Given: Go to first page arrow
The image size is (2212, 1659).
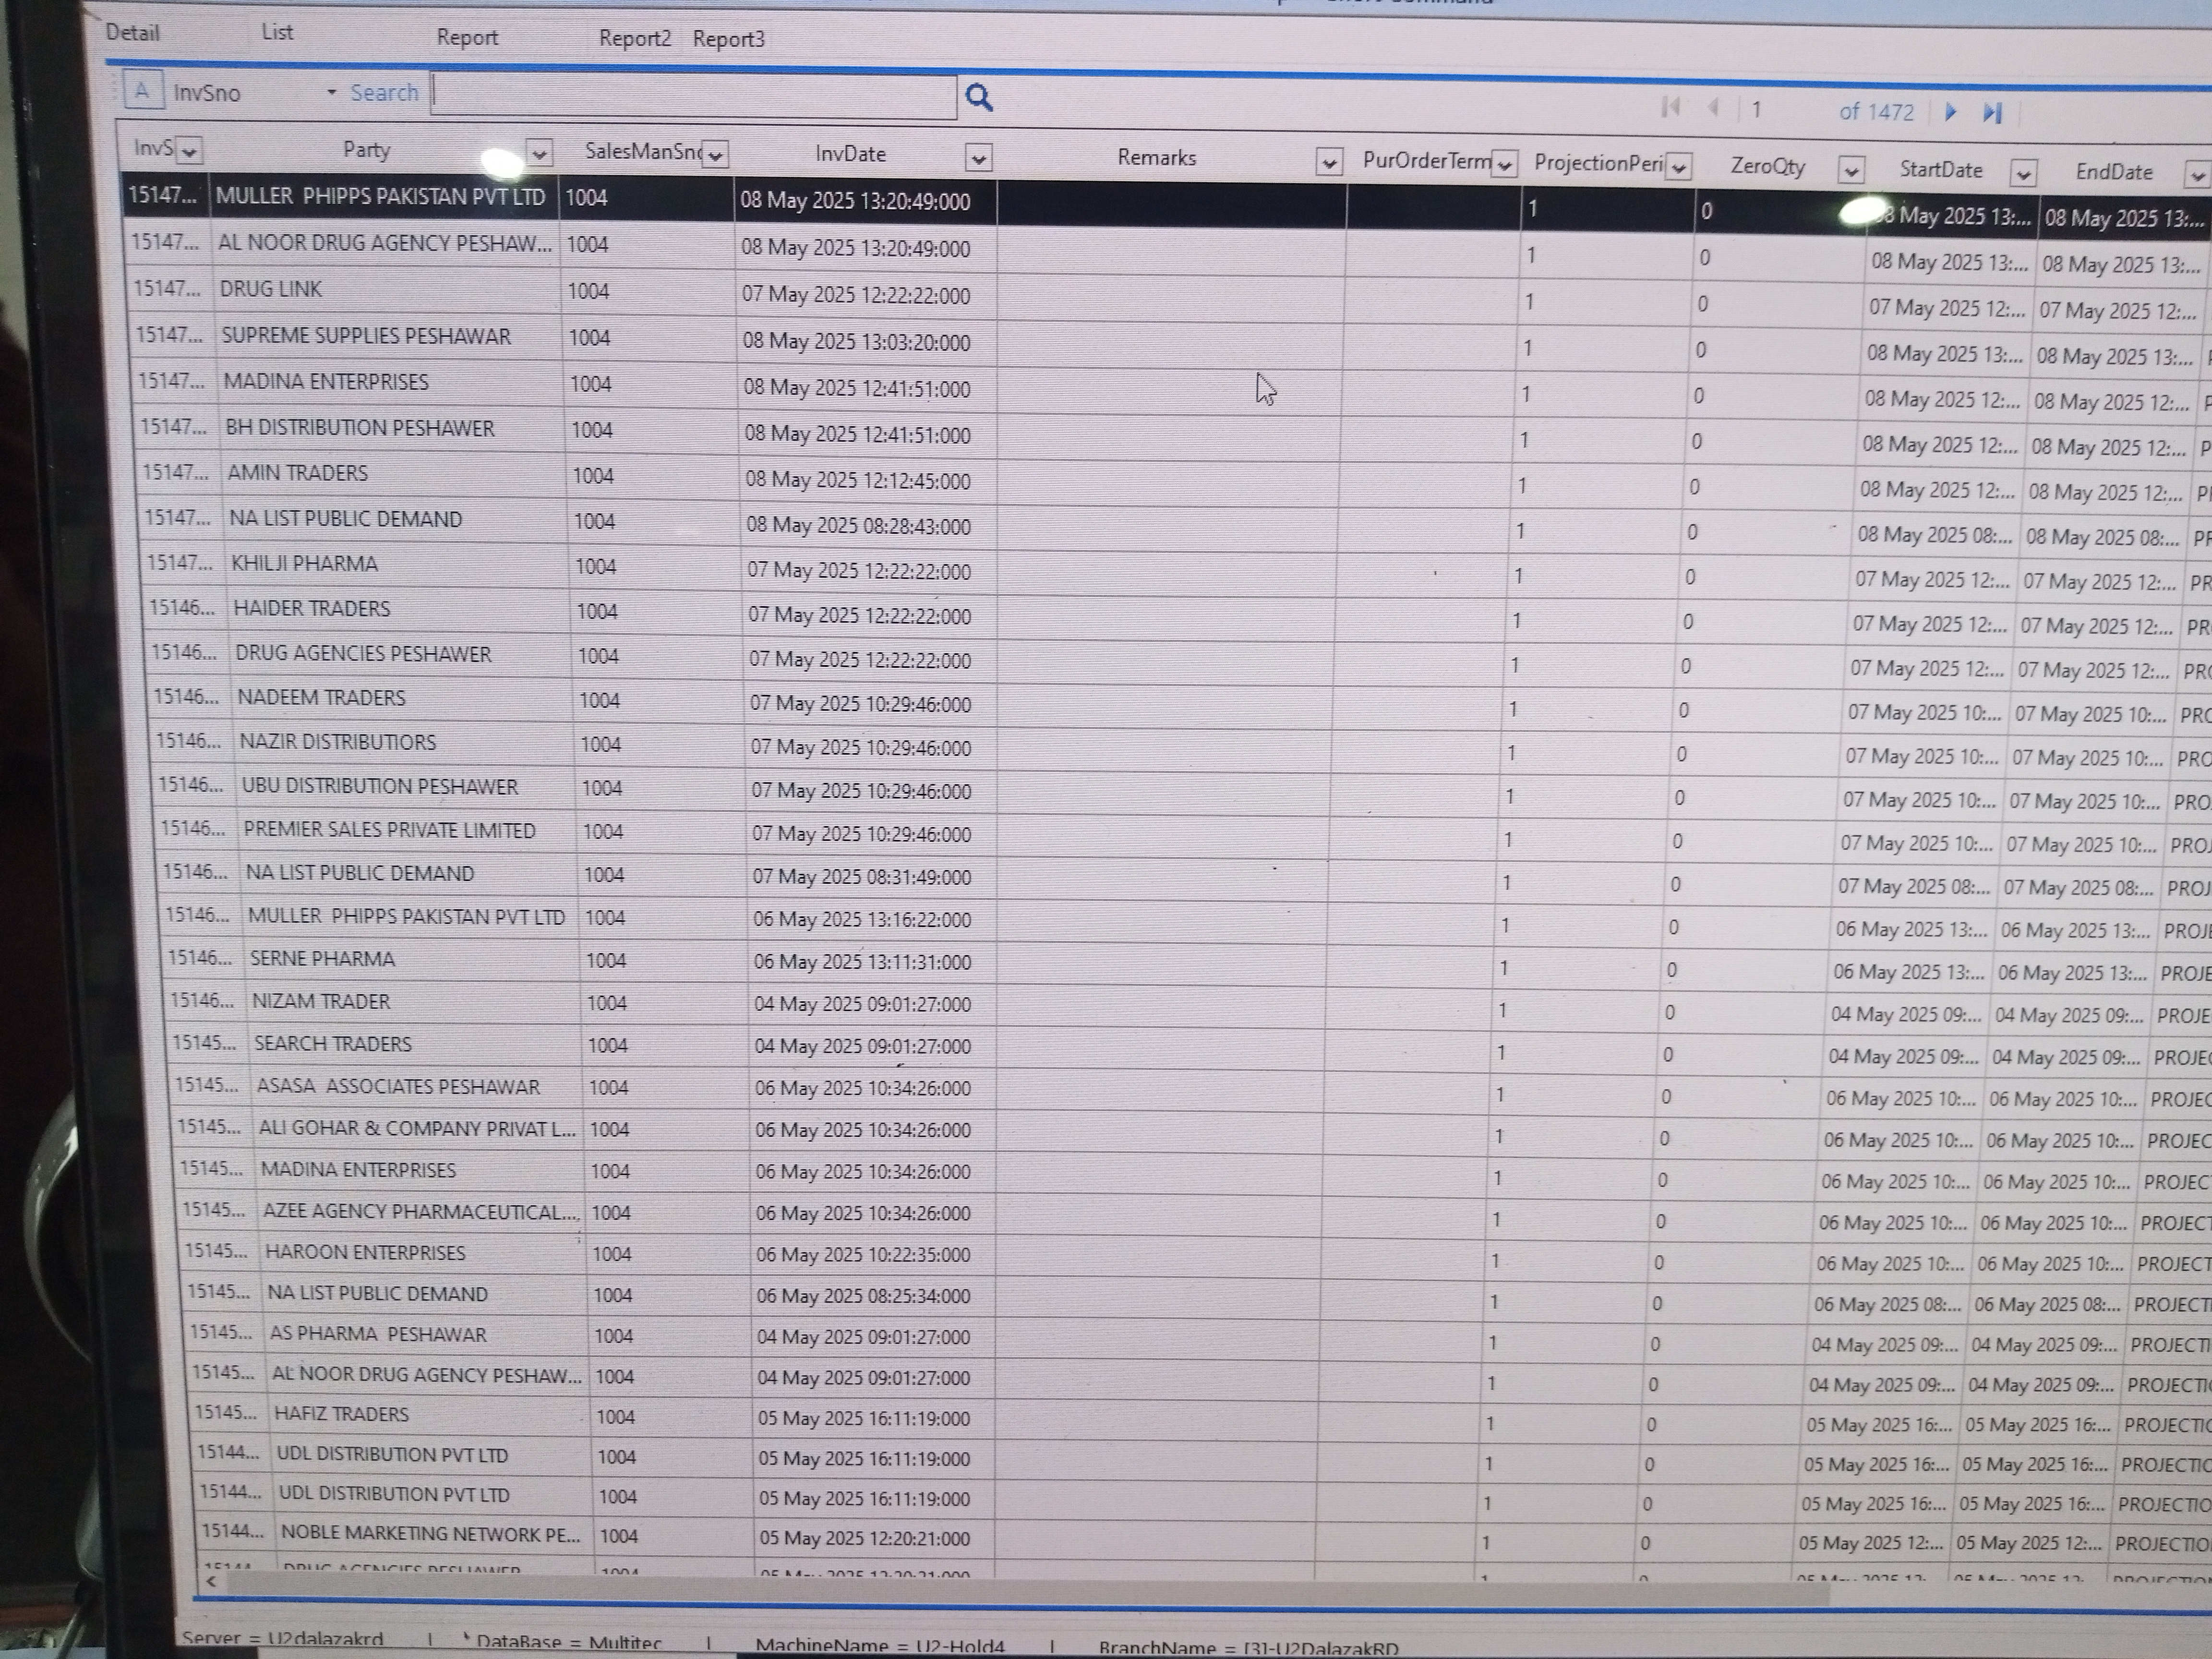Looking at the screenshot, I should [1670, 107].
